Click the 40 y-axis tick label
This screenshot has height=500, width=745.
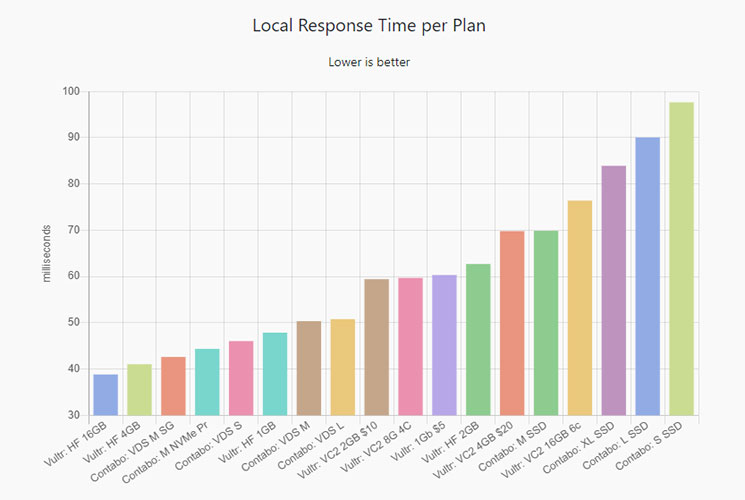point(74,369)
